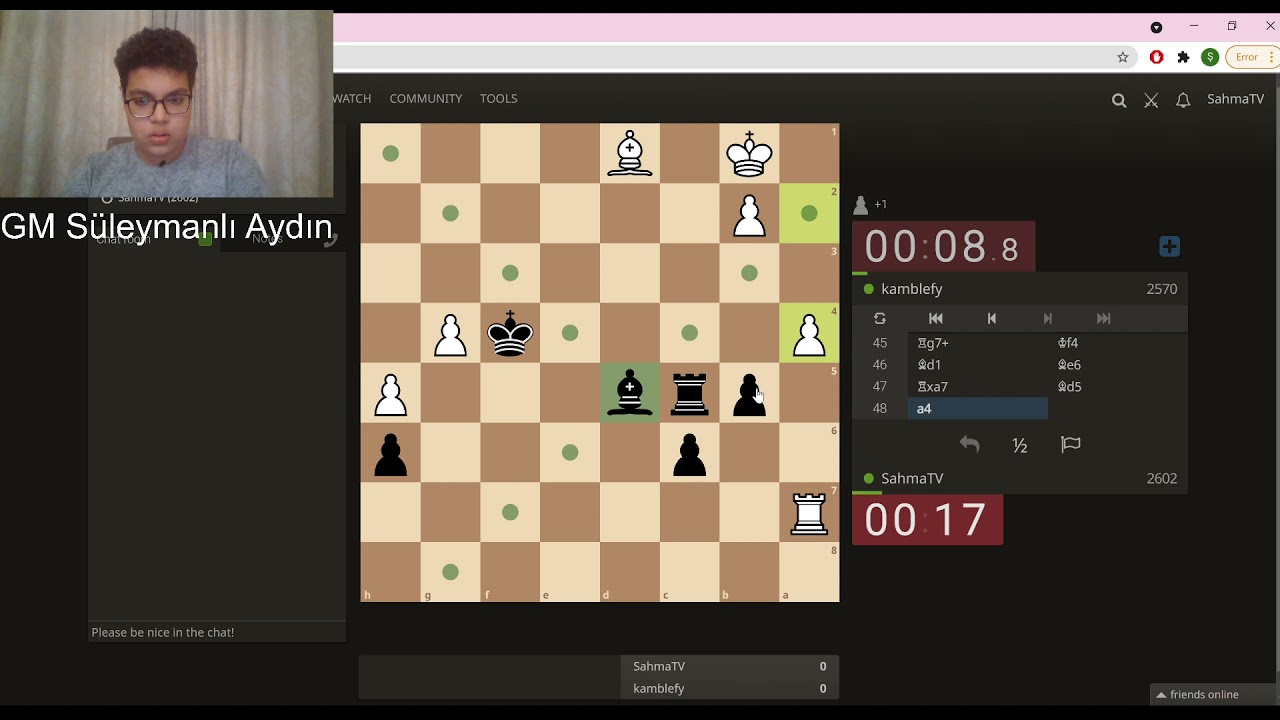Screen dimensions: 1280x720
Task: Open the green browser profile icon
Action: 1210,57
